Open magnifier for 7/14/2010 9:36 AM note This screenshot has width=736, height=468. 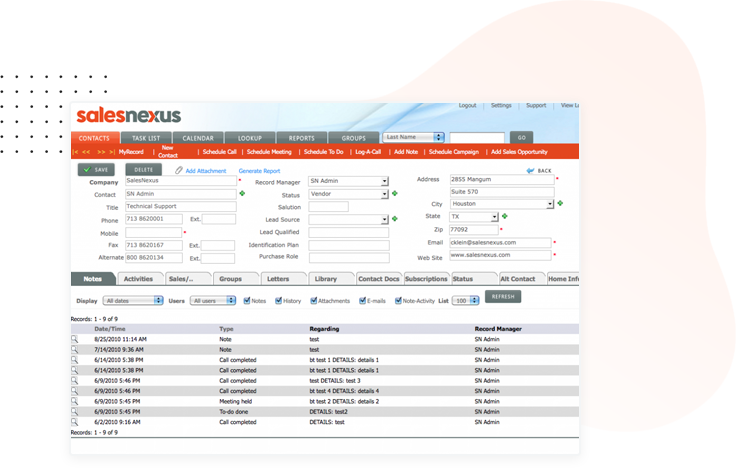(75, 349)
